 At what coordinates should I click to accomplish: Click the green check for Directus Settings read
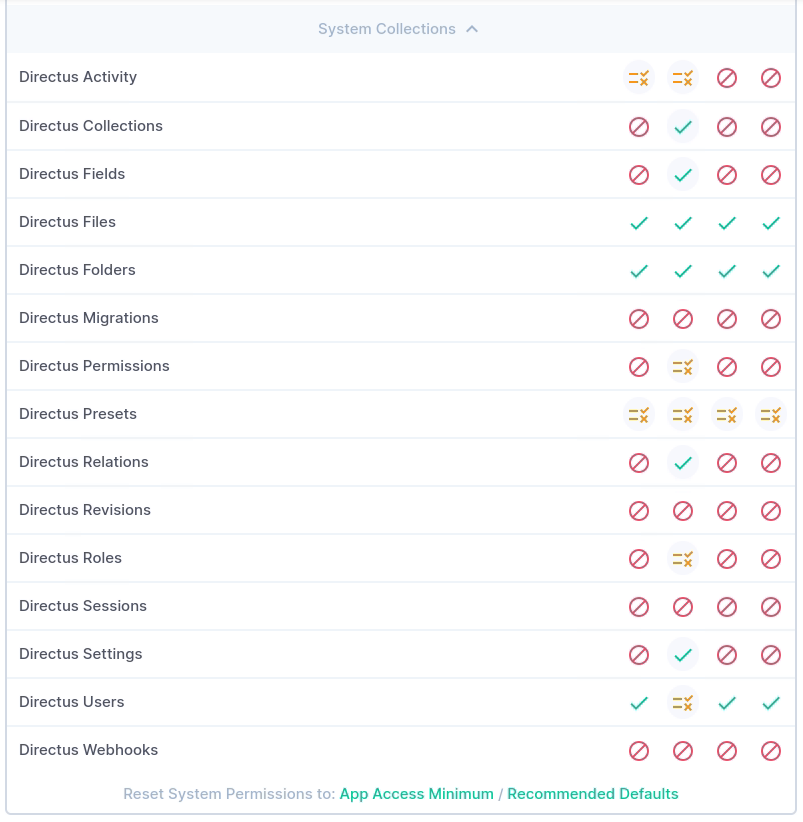pos(683,655)
